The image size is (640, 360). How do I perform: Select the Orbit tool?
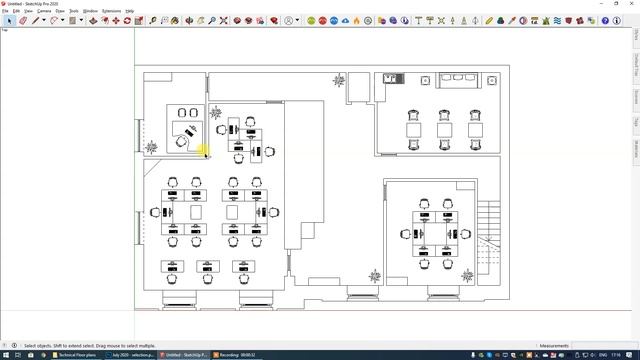(x=189, y=20)
